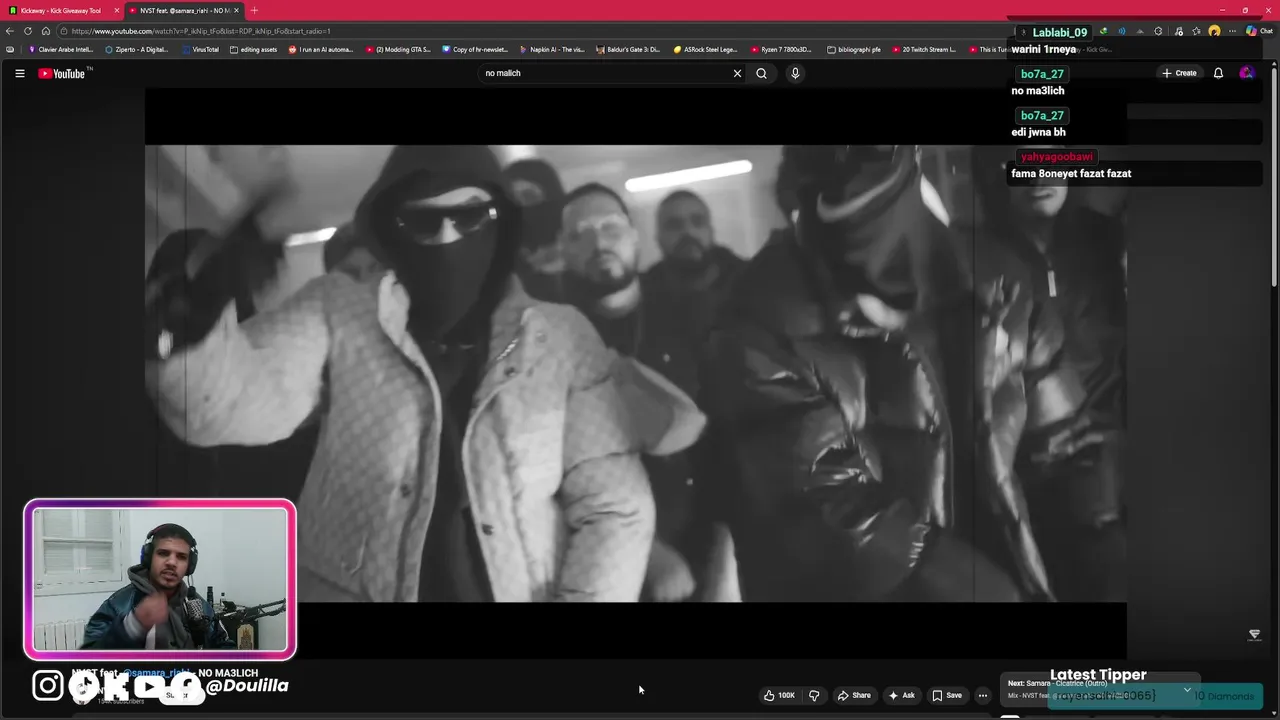Screen dimensions: 1280x720
Task: Like the video showing 100K likes
Action: pos(779,695)
